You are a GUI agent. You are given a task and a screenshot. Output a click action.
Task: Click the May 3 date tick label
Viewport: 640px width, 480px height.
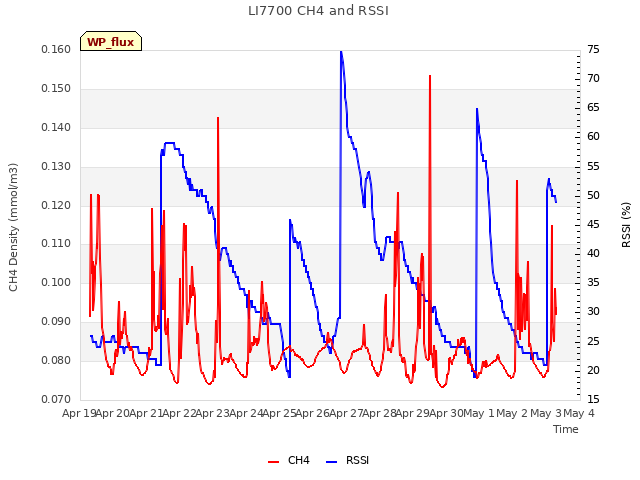click(546, 413)
